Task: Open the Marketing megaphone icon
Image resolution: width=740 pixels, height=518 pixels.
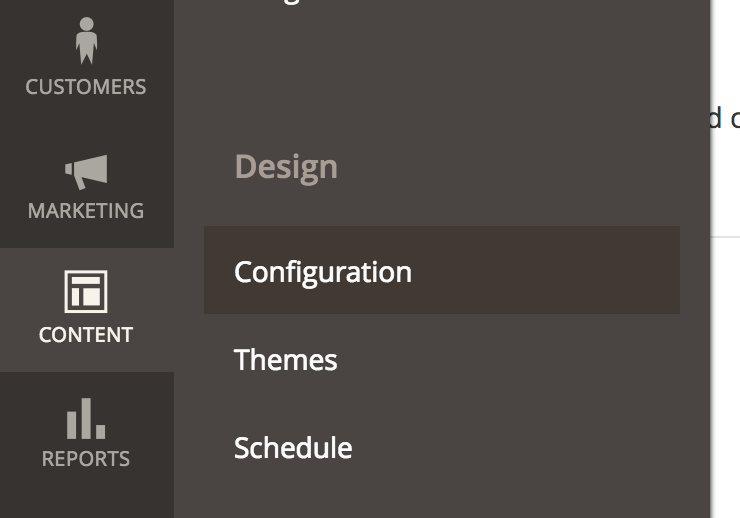Action: click(x=86, y=172)
